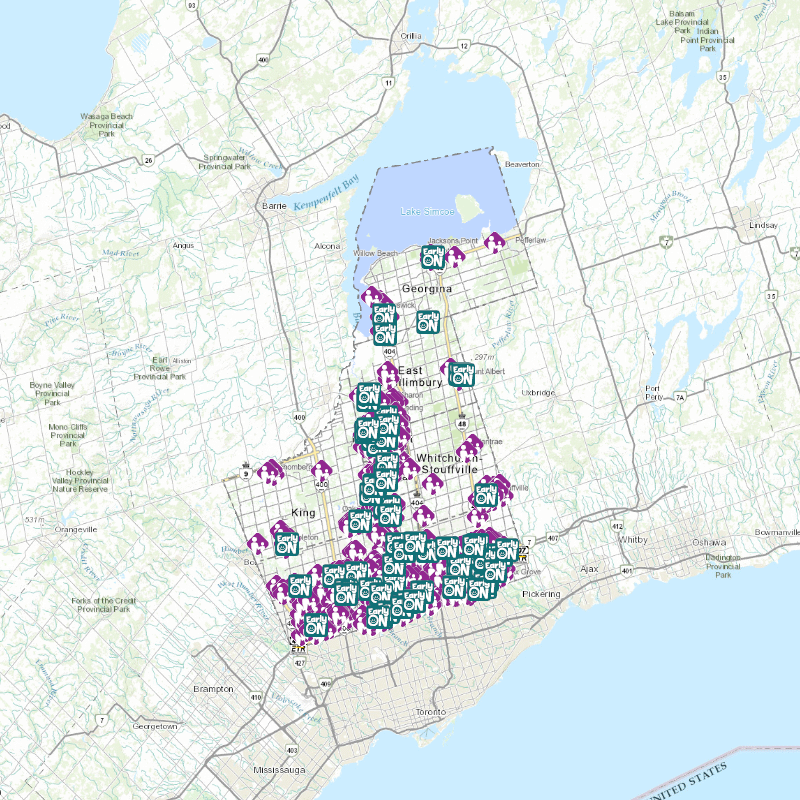Select the purple marker near Schomberg
This screenshot has height=800, width=800.
pos(269,471)
